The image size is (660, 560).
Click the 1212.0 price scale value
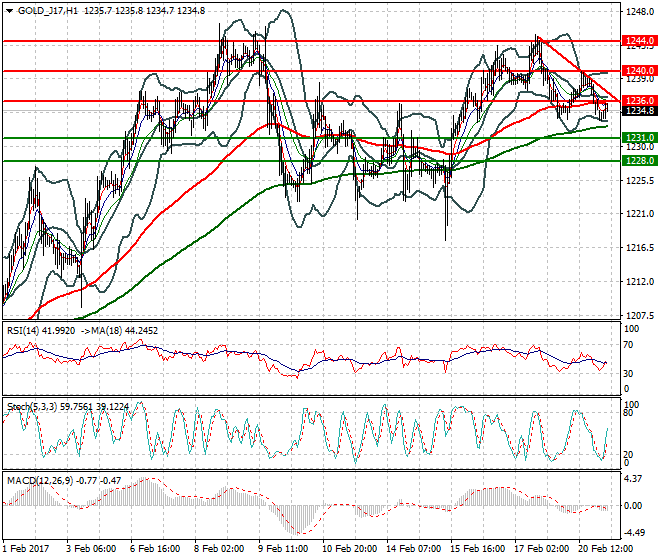[x=640, y=281]
